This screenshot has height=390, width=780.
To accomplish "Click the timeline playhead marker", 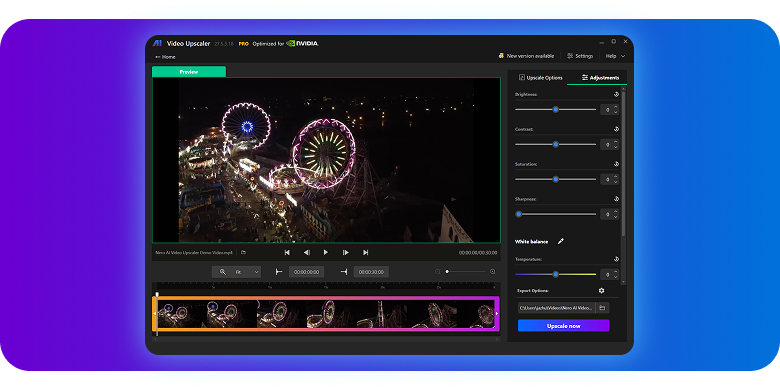I will point(157,294).
